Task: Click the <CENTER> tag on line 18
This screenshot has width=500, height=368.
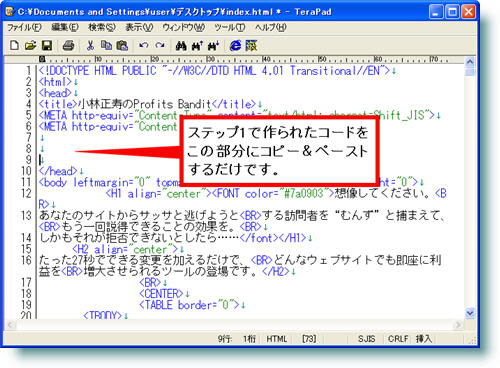Action: click(x=161, y=294)
